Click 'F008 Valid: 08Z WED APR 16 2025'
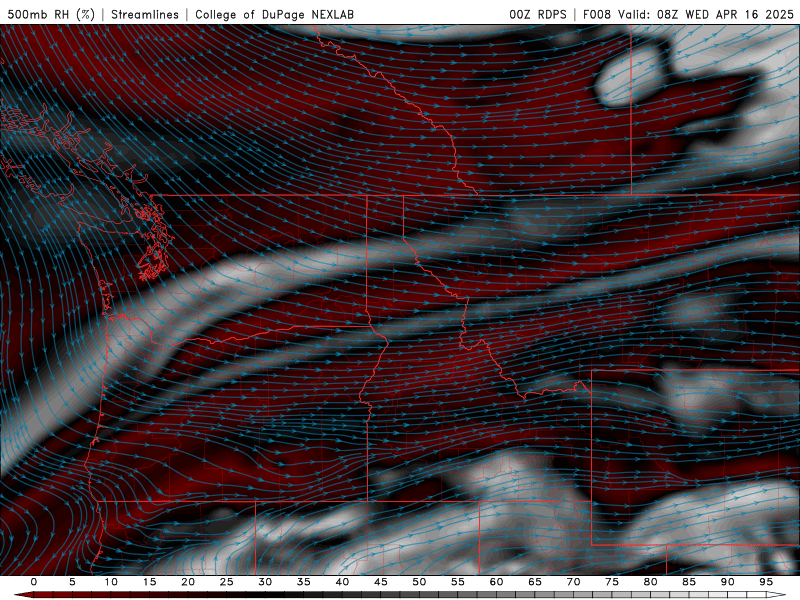 point(688,14)
